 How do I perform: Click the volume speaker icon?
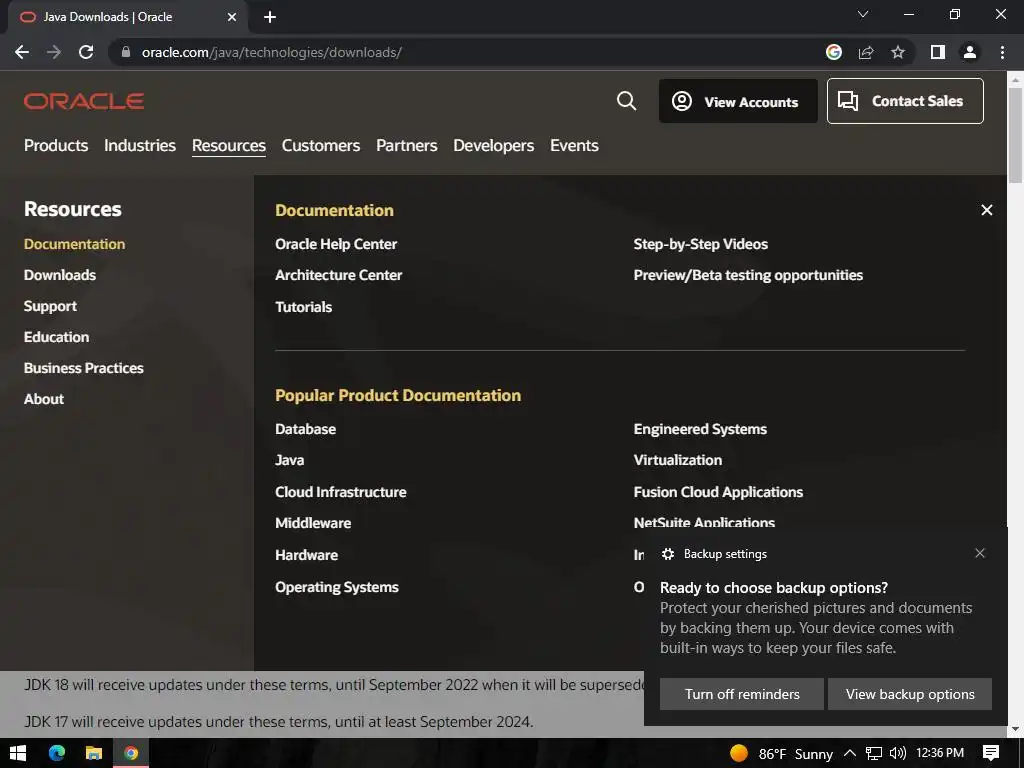[898, 753]
